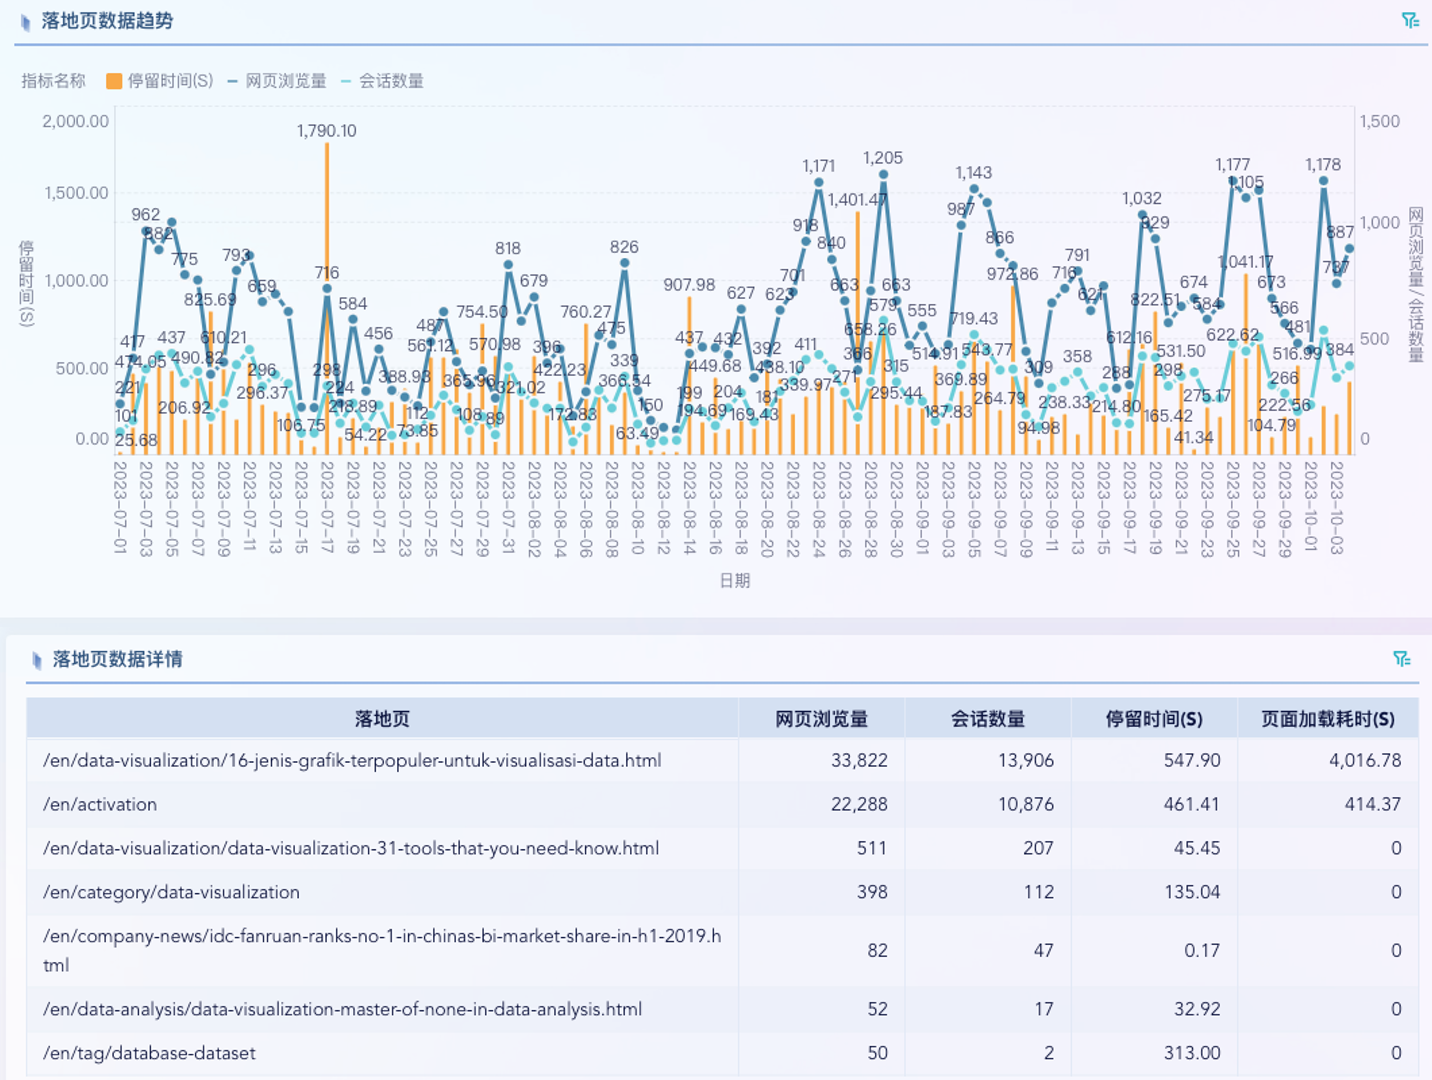Toggle the 会话数量 series in legend
Screen dimensions: 1432x1080
(383, 81)
